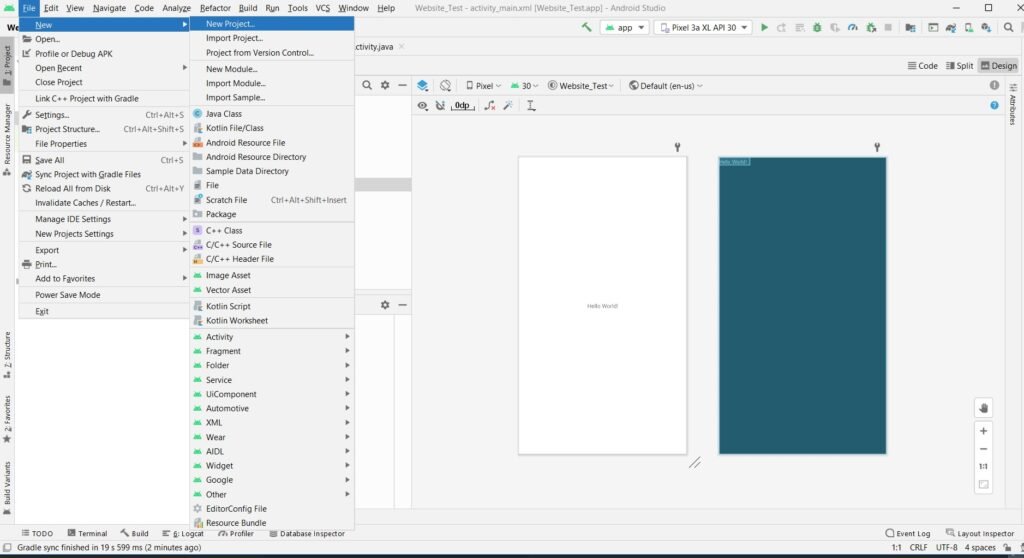Image resolution: width=1024 pixels, height=558 pixels.
Task: Select New Project... from submenu
Action: click(x=272, y=24)
